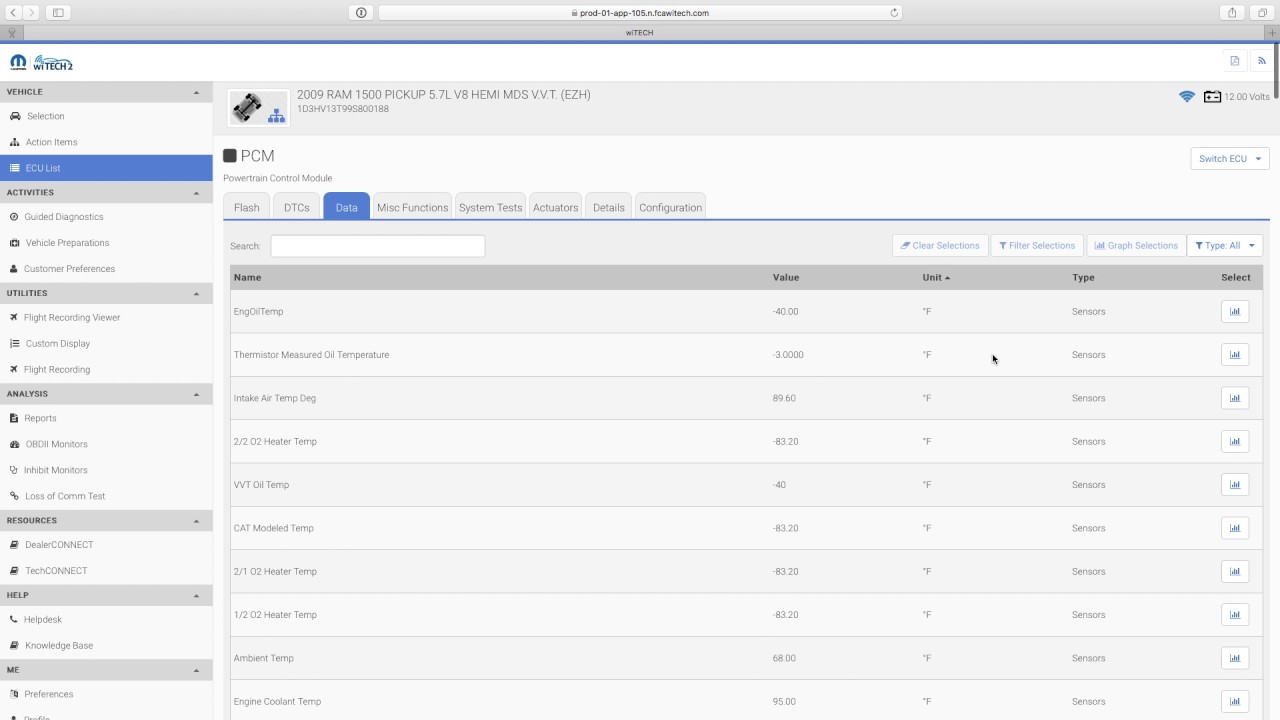The height and width of the screenshot is (720, 1280).
Task: Select graph icon for Thermistor Measured Oil Temperature
Action: click(x=1235, y=355)
